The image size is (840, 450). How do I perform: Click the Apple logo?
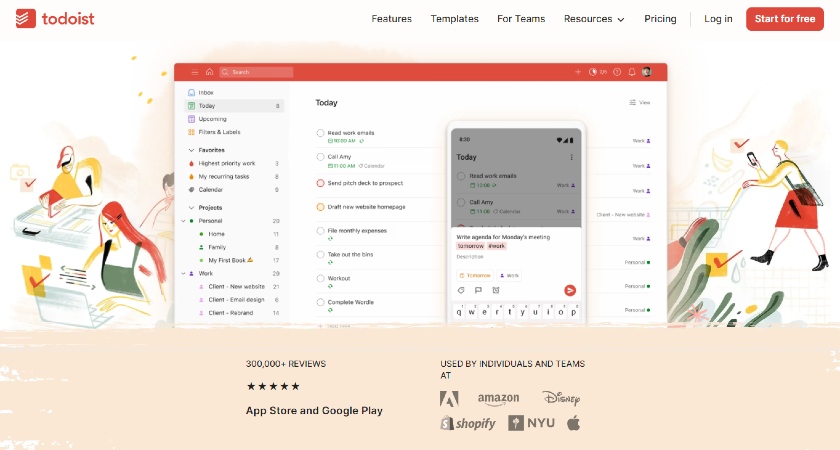pyautogui.click(x=573, y=423)
